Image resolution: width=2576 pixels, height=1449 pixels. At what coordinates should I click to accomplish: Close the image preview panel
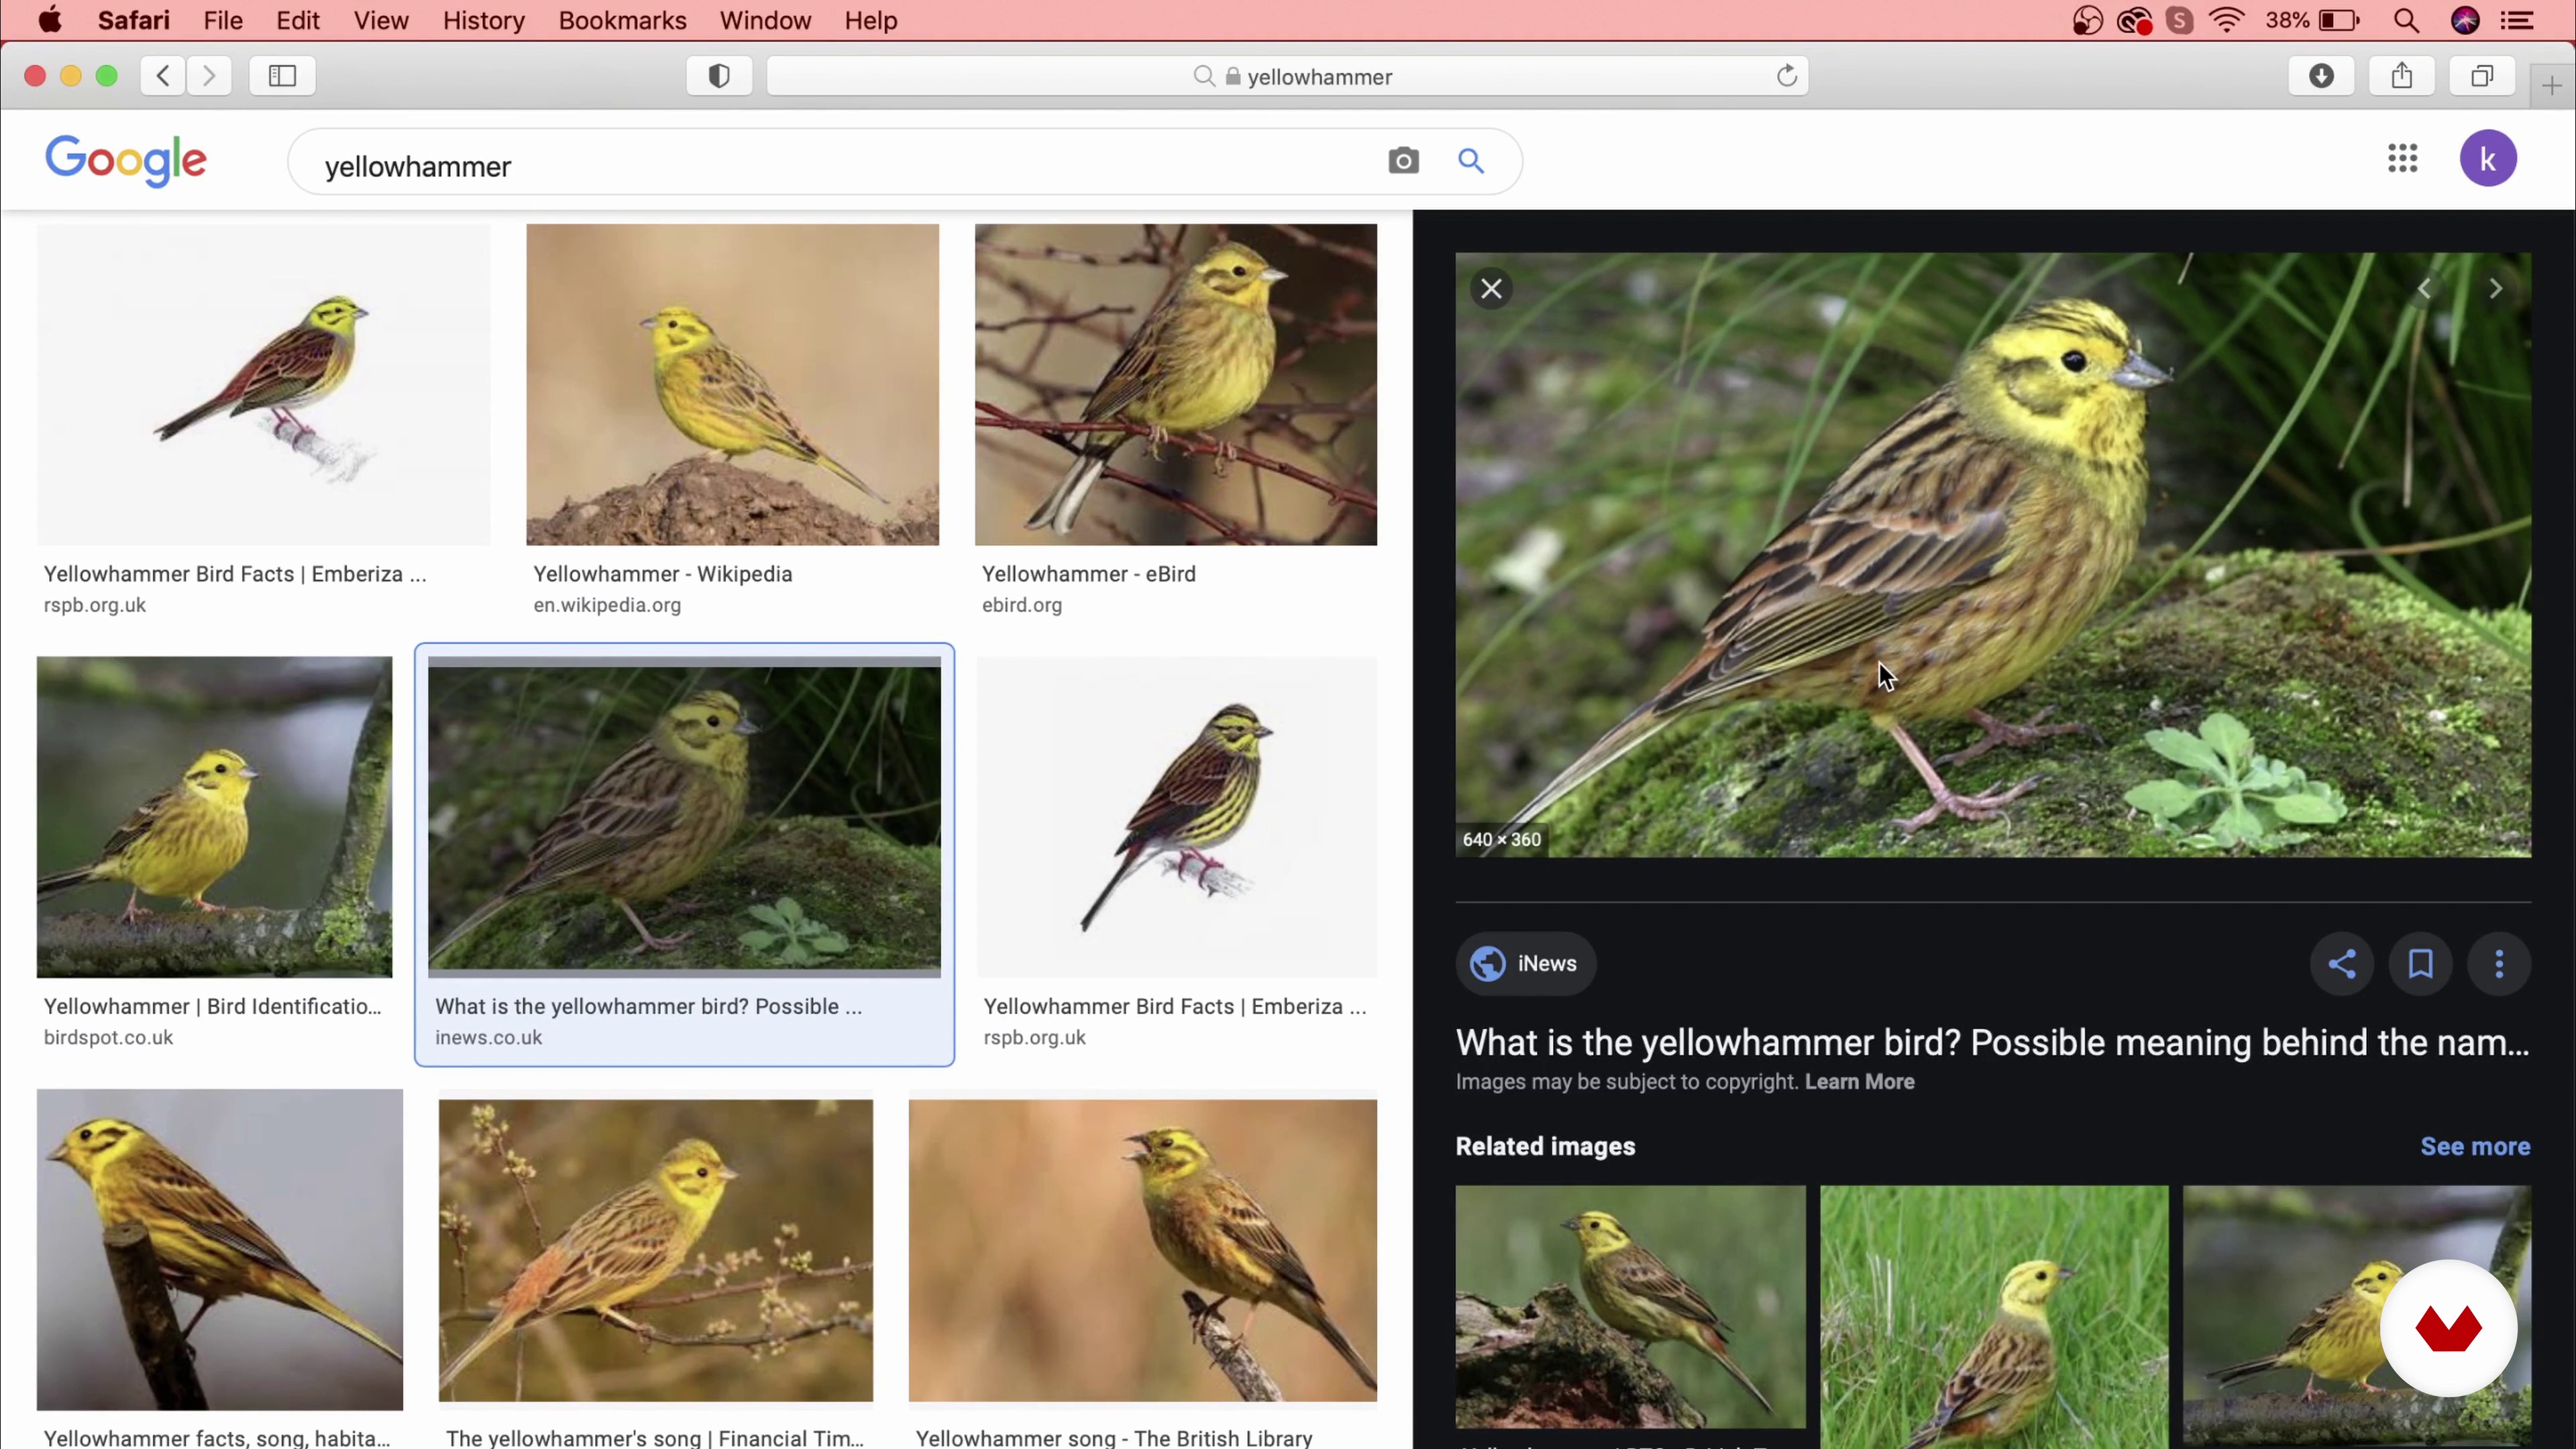(x=1491, y=289)
